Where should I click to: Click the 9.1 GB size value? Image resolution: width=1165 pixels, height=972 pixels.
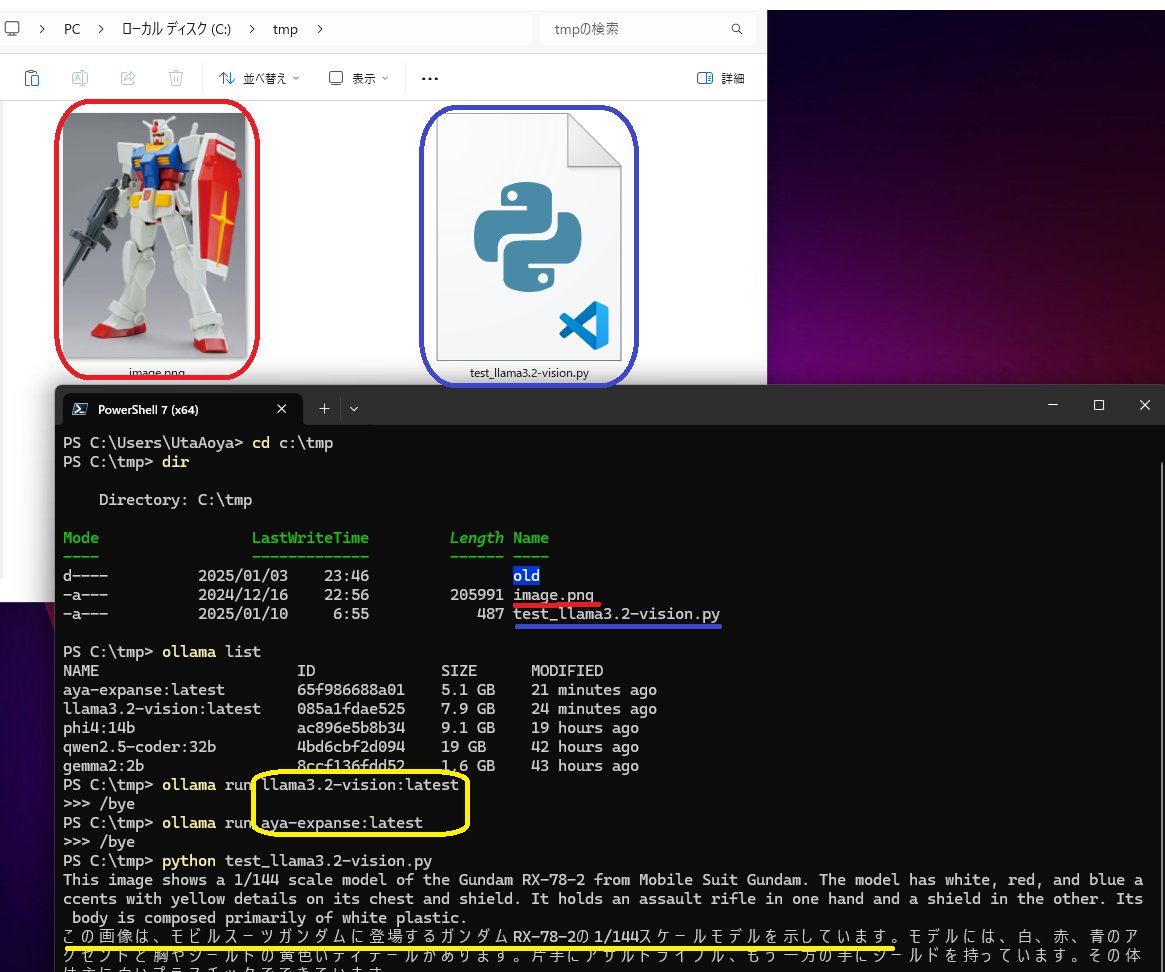468,728
